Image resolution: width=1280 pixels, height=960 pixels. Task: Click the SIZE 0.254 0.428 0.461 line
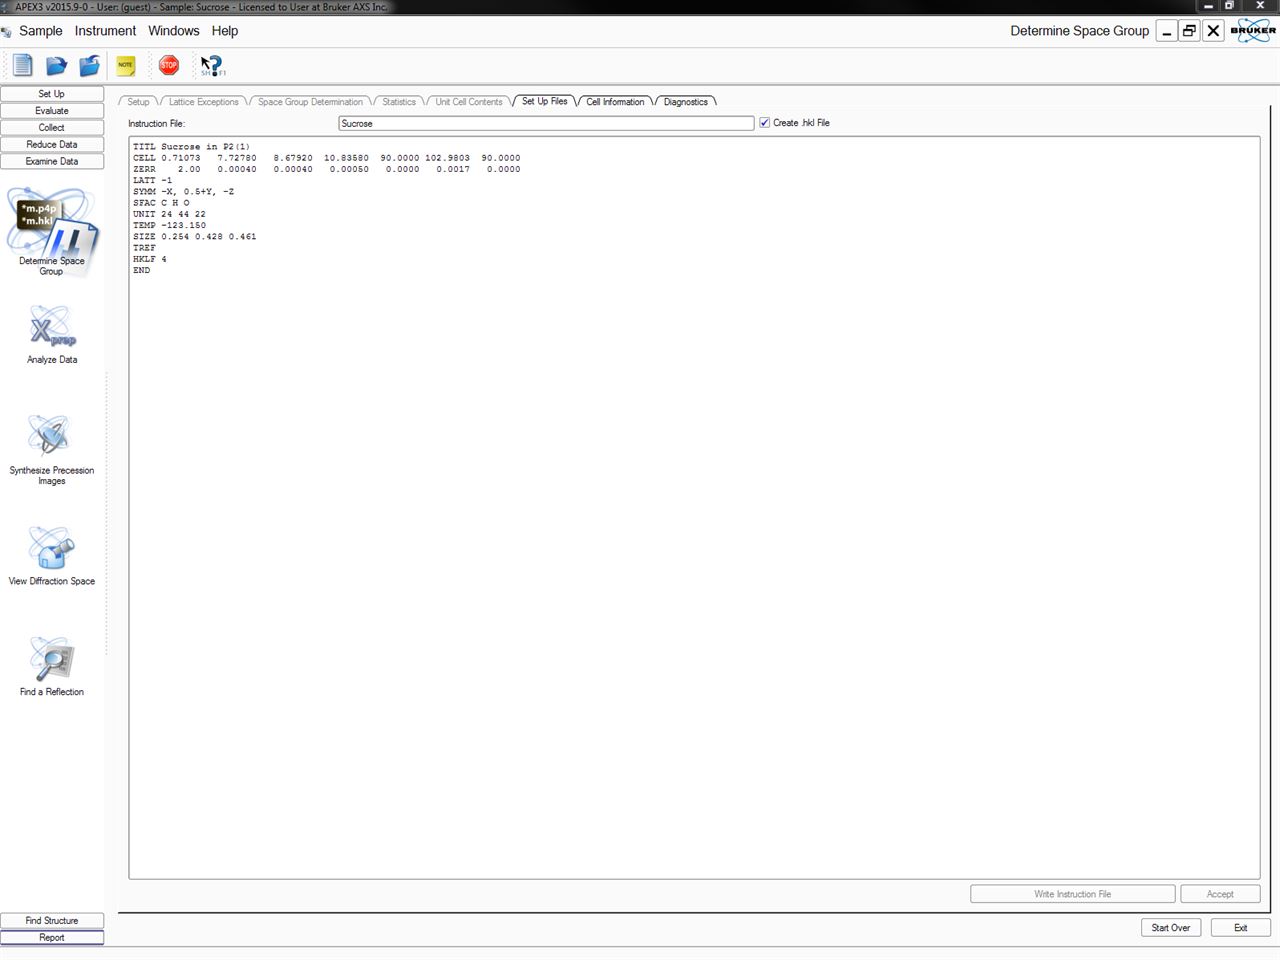coord(194,237)
